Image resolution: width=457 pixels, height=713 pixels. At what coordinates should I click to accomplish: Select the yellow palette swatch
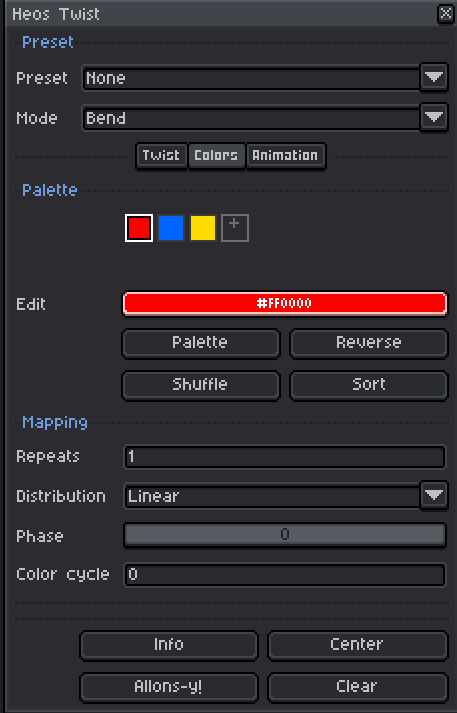(203, 228)
